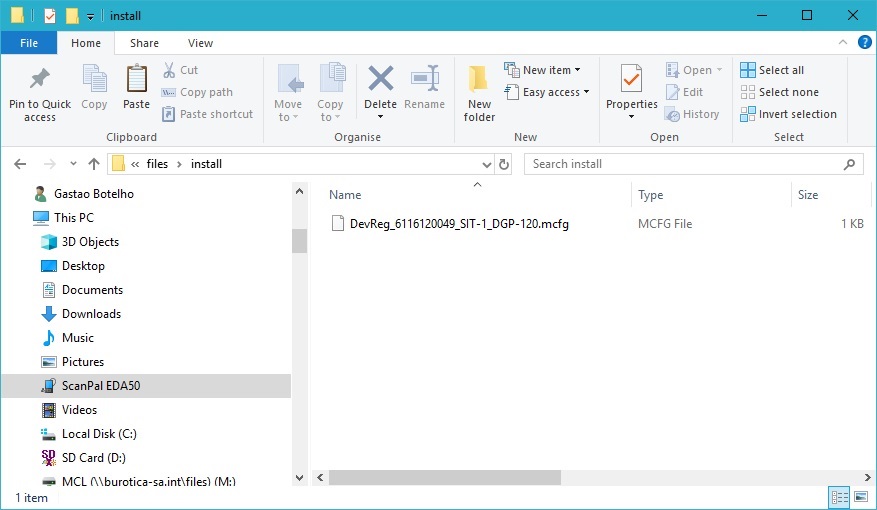Click Invert selection in the ribbon

(788, 114)
